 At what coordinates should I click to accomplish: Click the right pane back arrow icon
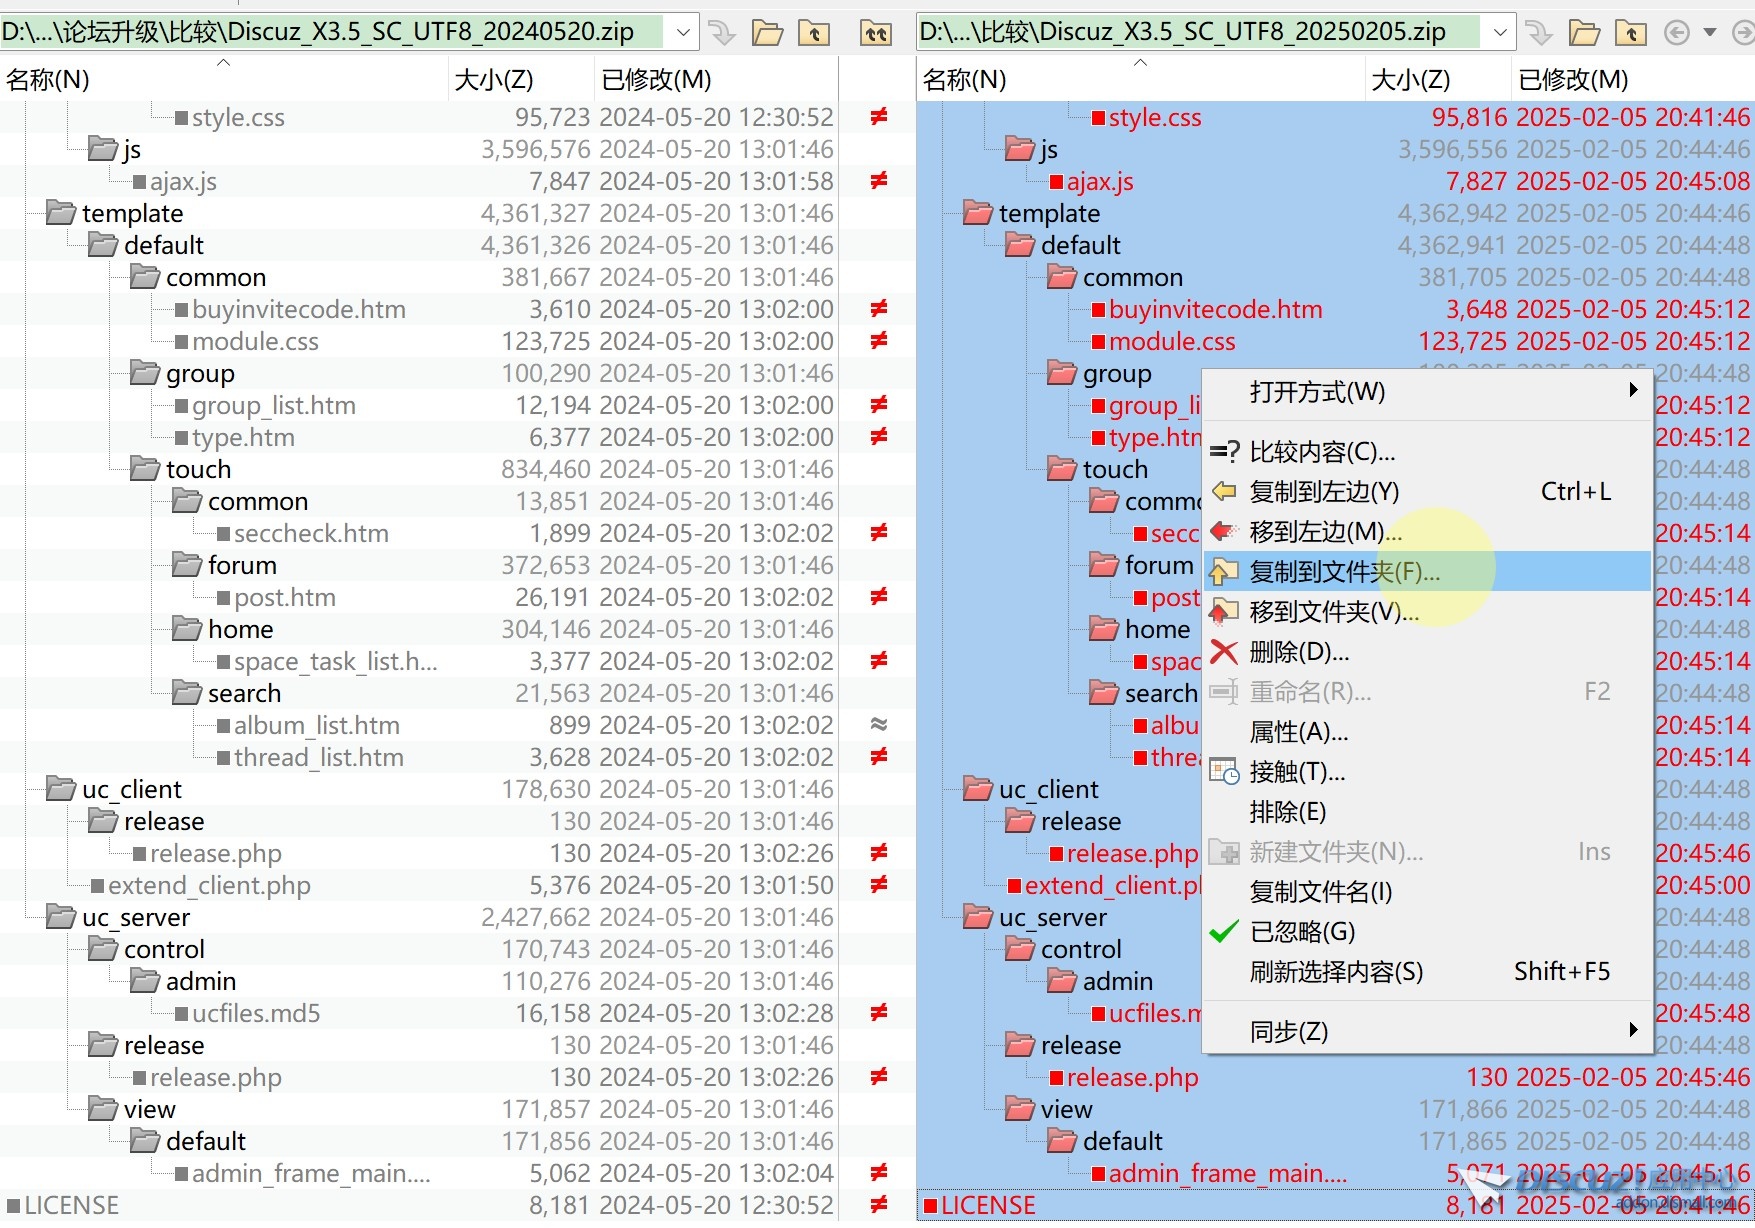tap(1677, 33)
